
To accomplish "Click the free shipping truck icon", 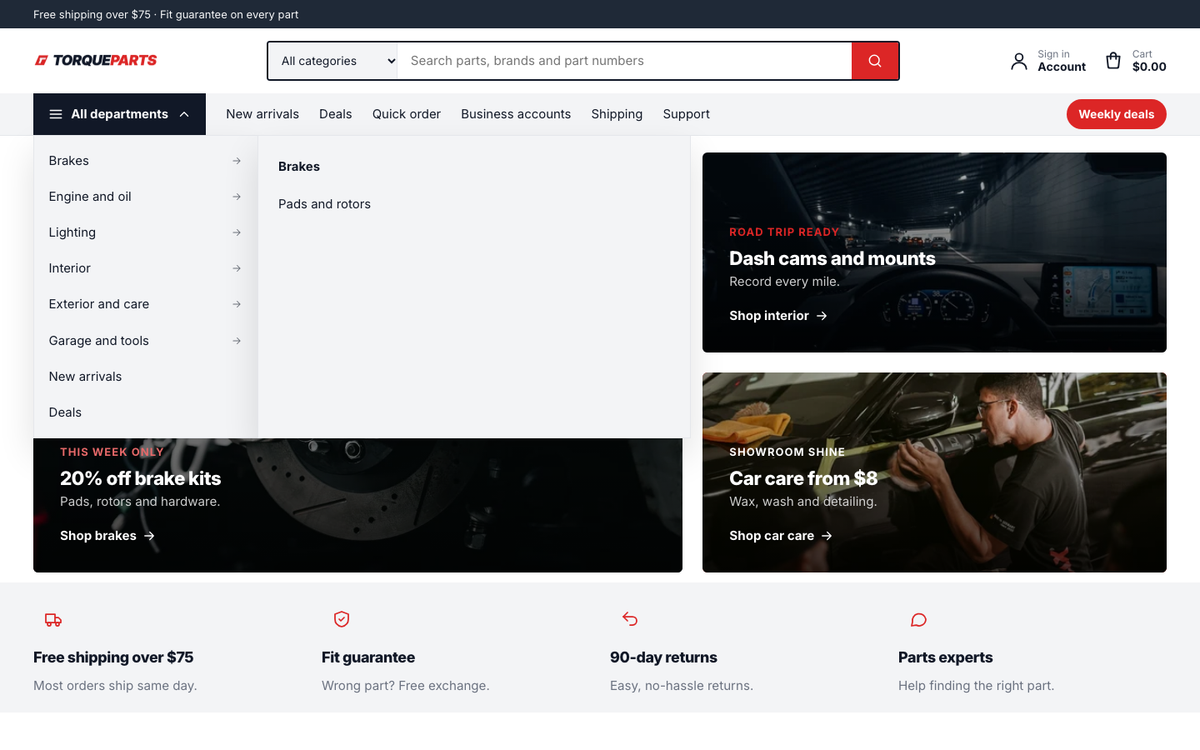I will [x=53, y=620].
